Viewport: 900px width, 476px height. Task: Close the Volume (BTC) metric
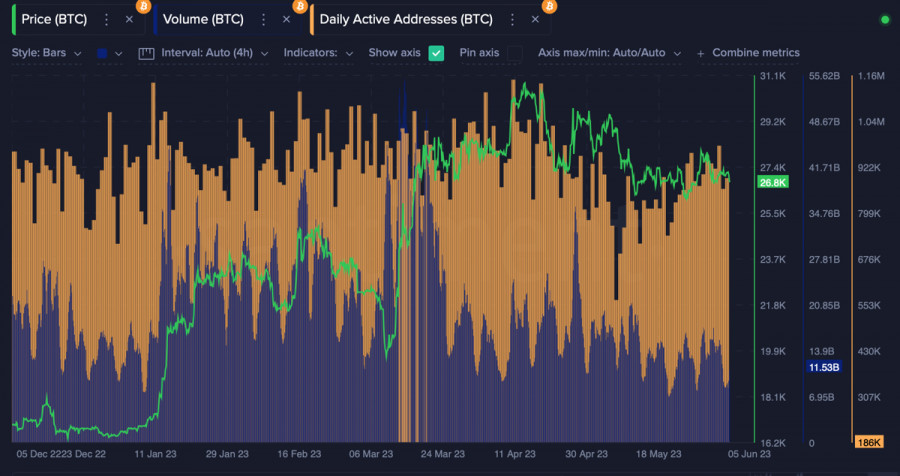tap(286, 19)
